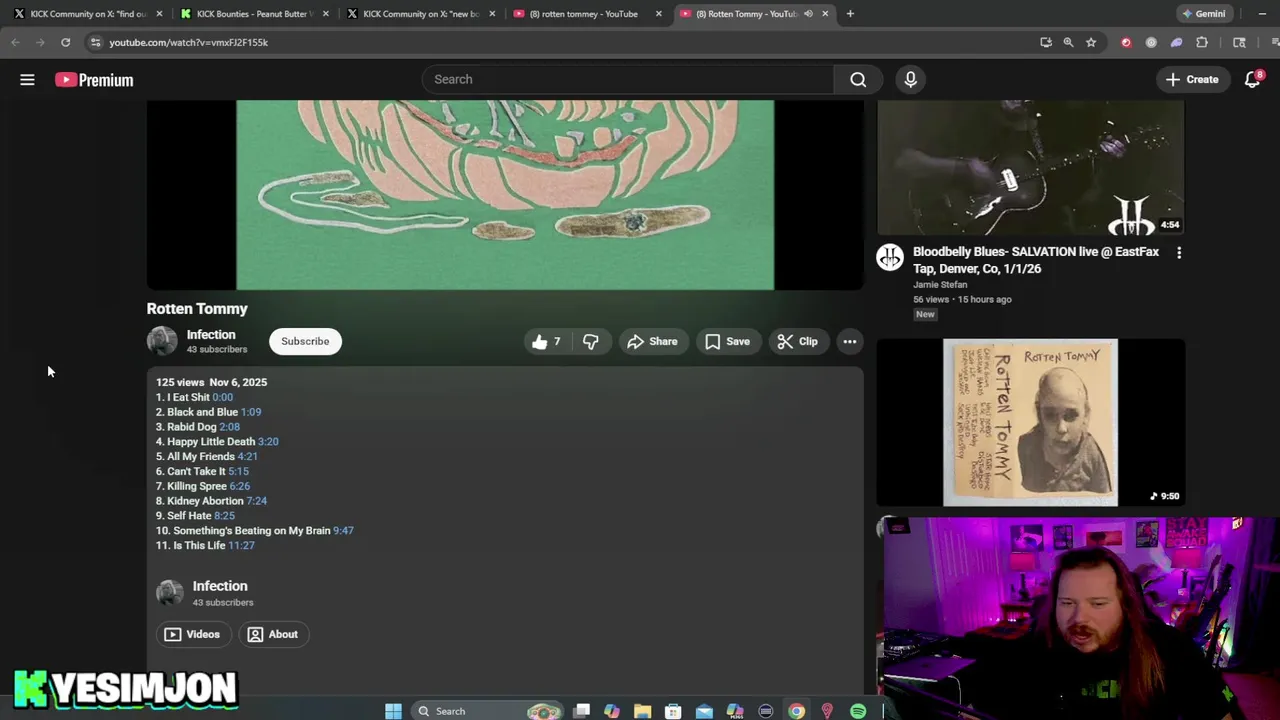Jump to timestamp 0:00 I Eat Shit
Viewport: 1280px width, 720px height.
pos(222,397)
